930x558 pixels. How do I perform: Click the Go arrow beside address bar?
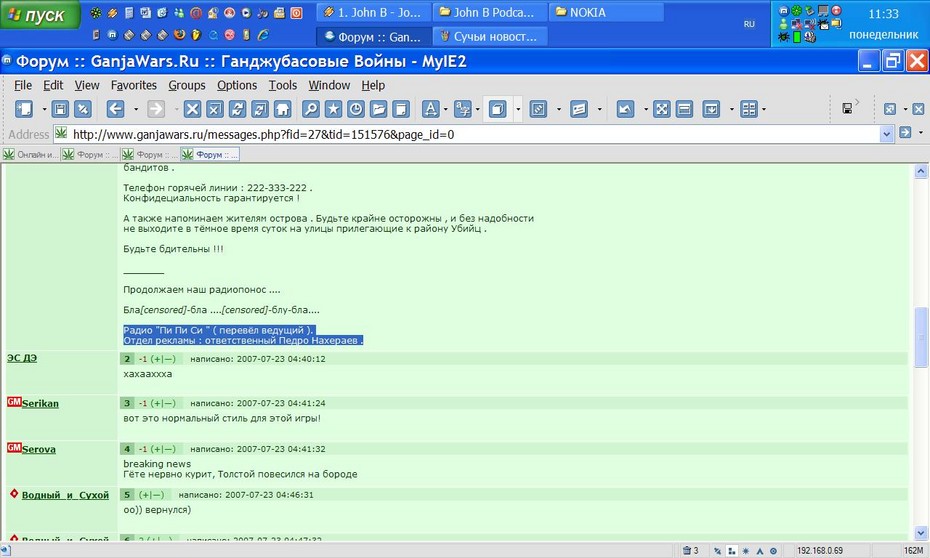click(905, 132)
